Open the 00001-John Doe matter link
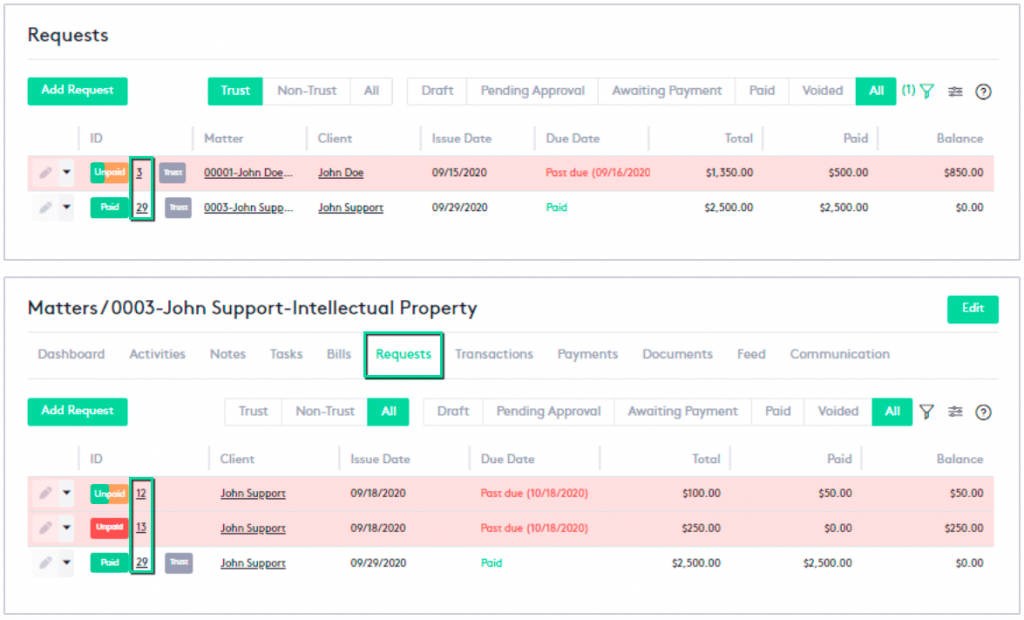The width and height of the screenshot is (1024, 620). tap(249, 173)
